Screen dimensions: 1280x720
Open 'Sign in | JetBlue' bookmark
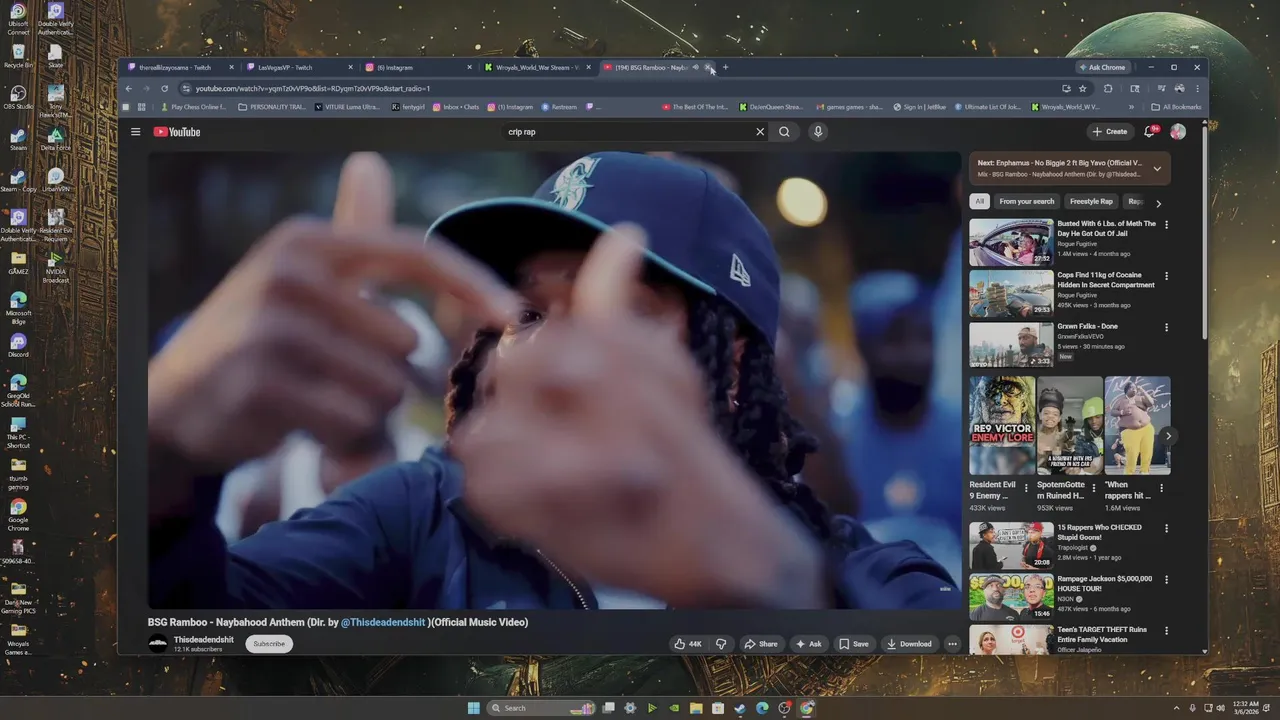[x=920, y=107]
